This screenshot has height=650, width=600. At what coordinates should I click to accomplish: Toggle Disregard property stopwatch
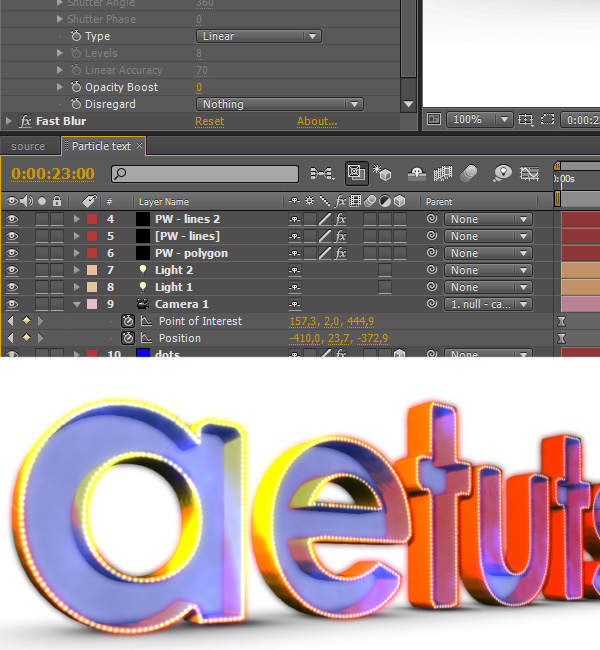point(76,104)
